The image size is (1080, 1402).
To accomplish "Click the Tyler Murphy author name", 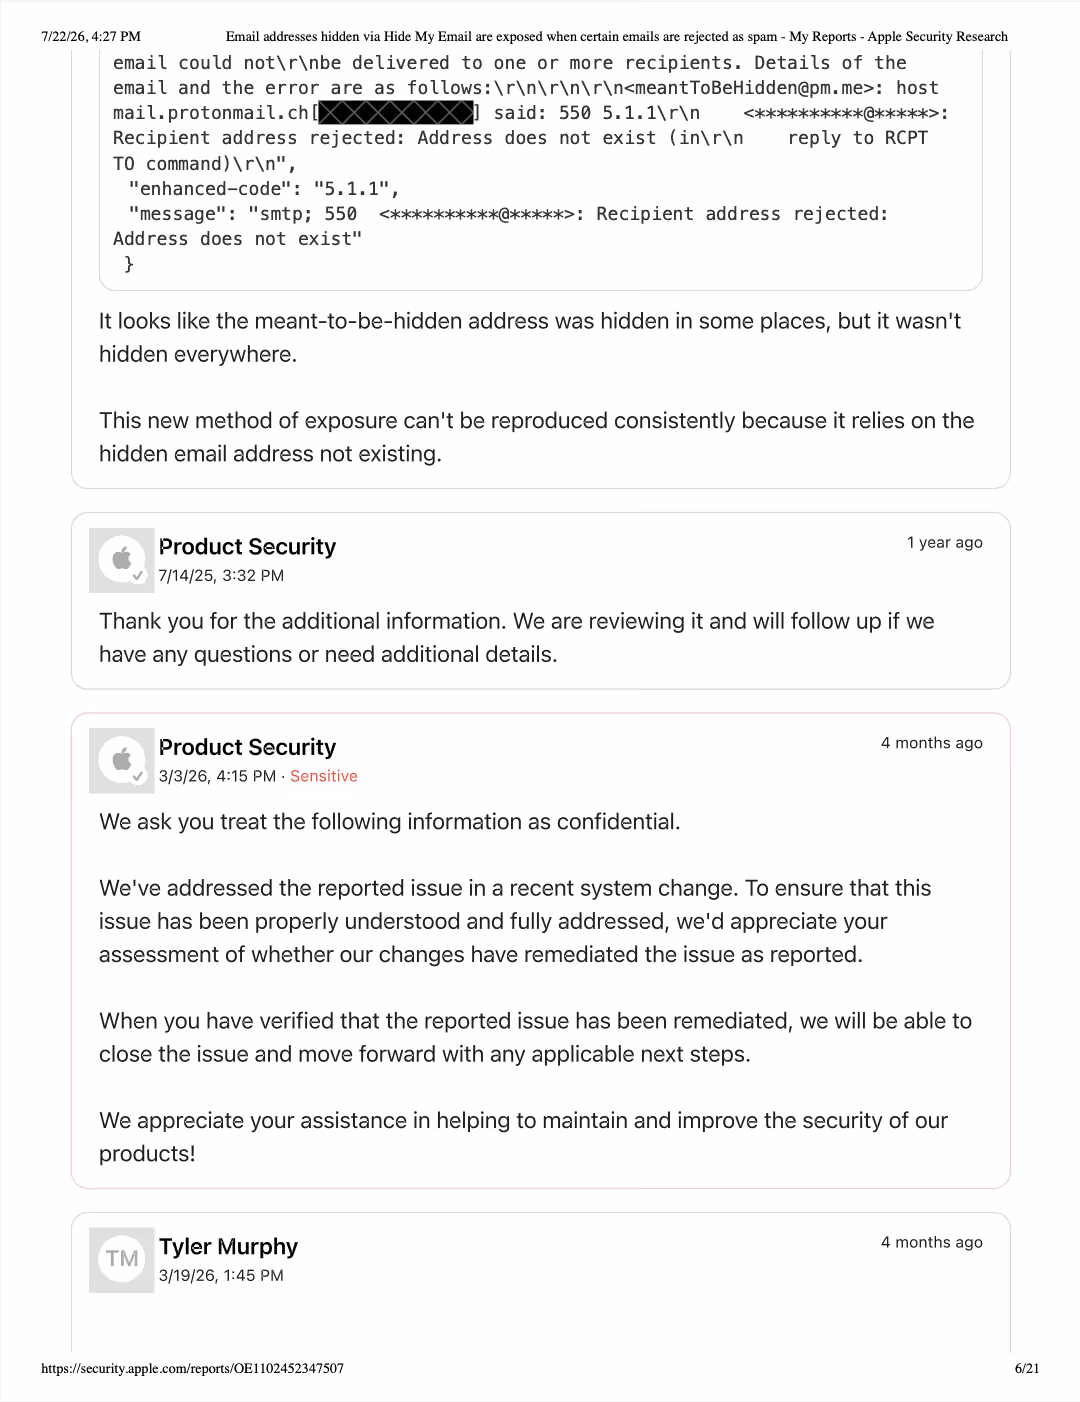I will pyautogui.click(x=228, y=1247).
